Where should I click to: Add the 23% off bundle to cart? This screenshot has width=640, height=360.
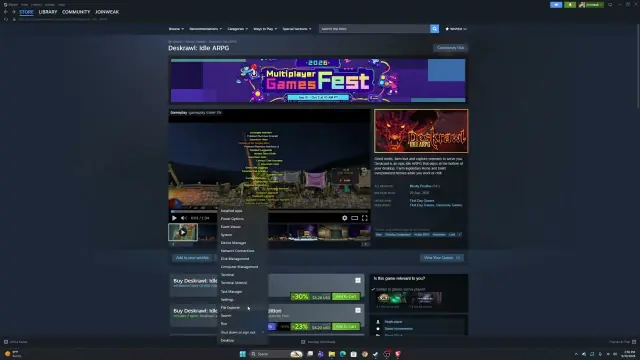pos(346,327)
